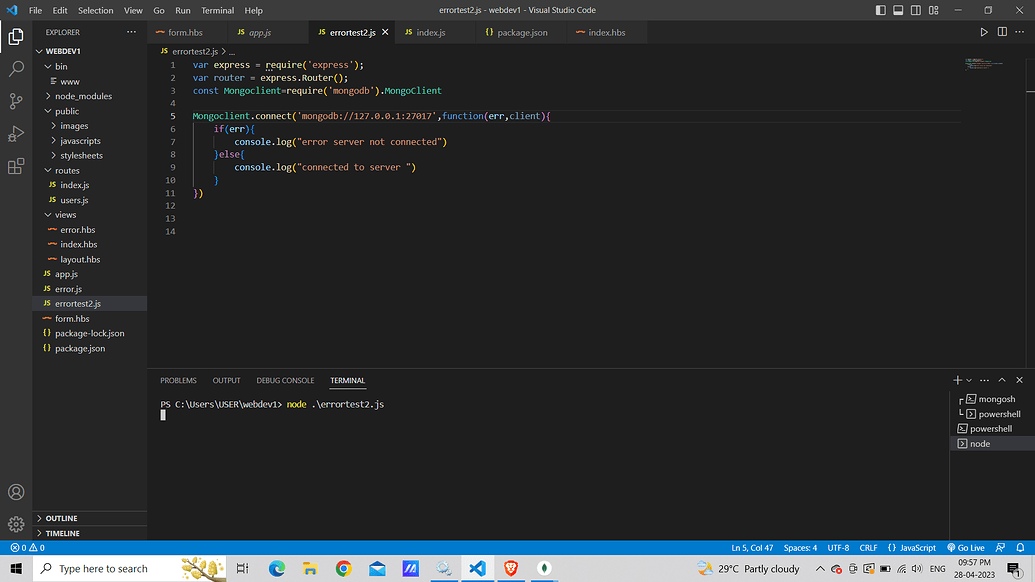1035x582 pixels.
Task: Change indentation via Spaces: 4 in status bar
Action: click(x=800, y=547)
